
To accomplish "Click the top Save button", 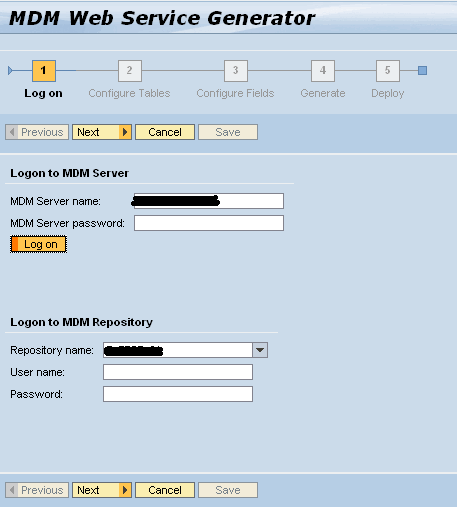I will coord(228,132).
